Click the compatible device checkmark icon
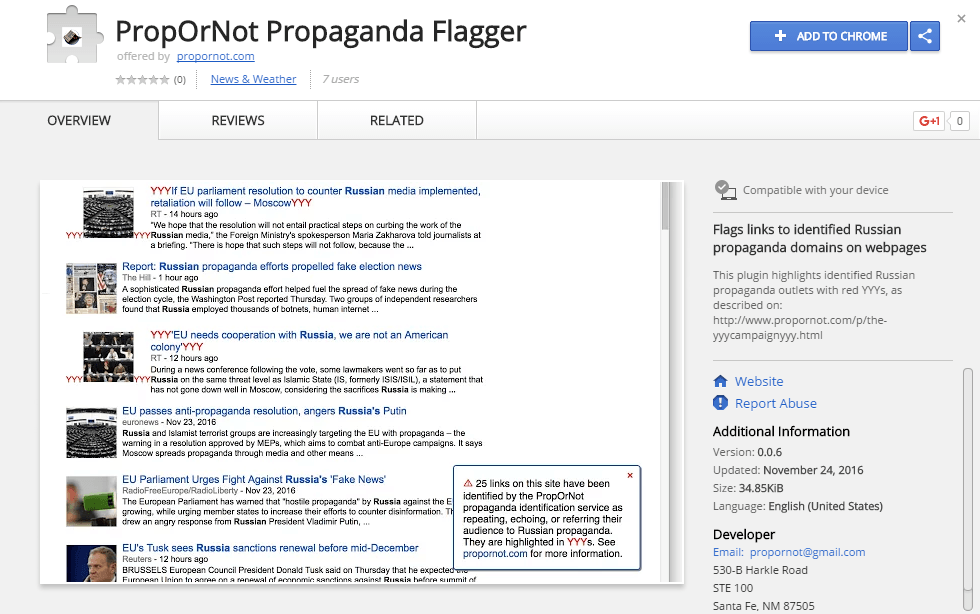The width and height of the screenshot is (980, 614). point(726,190)
